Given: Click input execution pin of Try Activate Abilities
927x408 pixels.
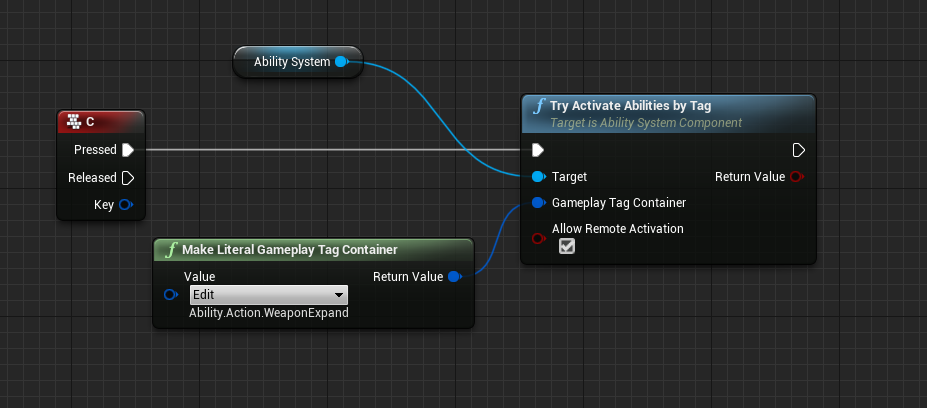Looking at the screenshot, I should pyautogui.click(x=537, y=150).
